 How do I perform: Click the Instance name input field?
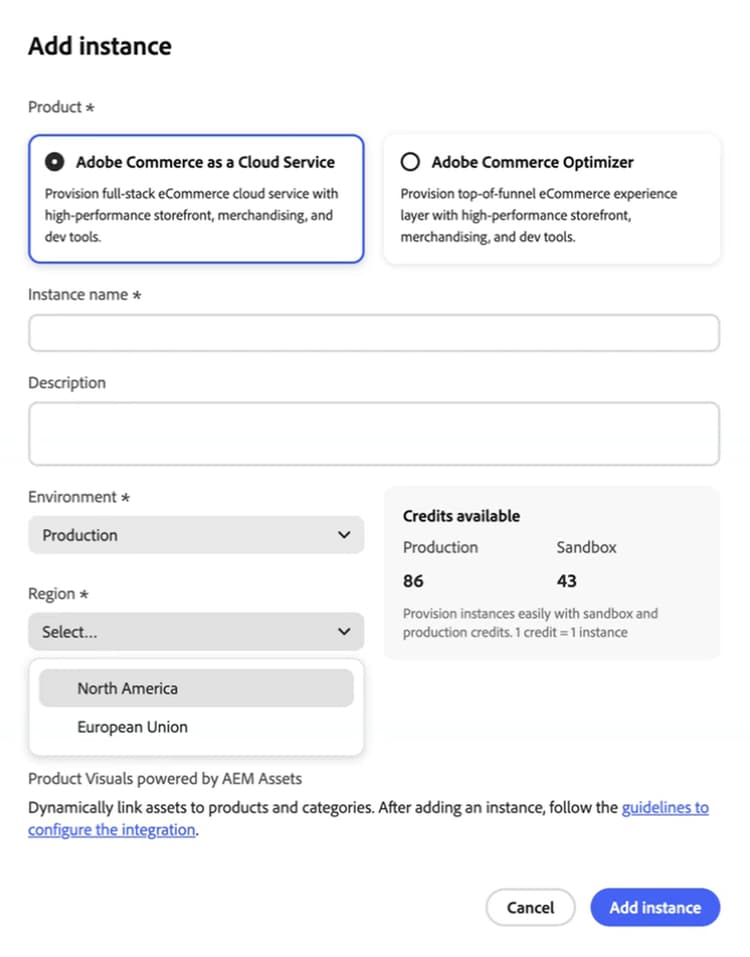374,332
